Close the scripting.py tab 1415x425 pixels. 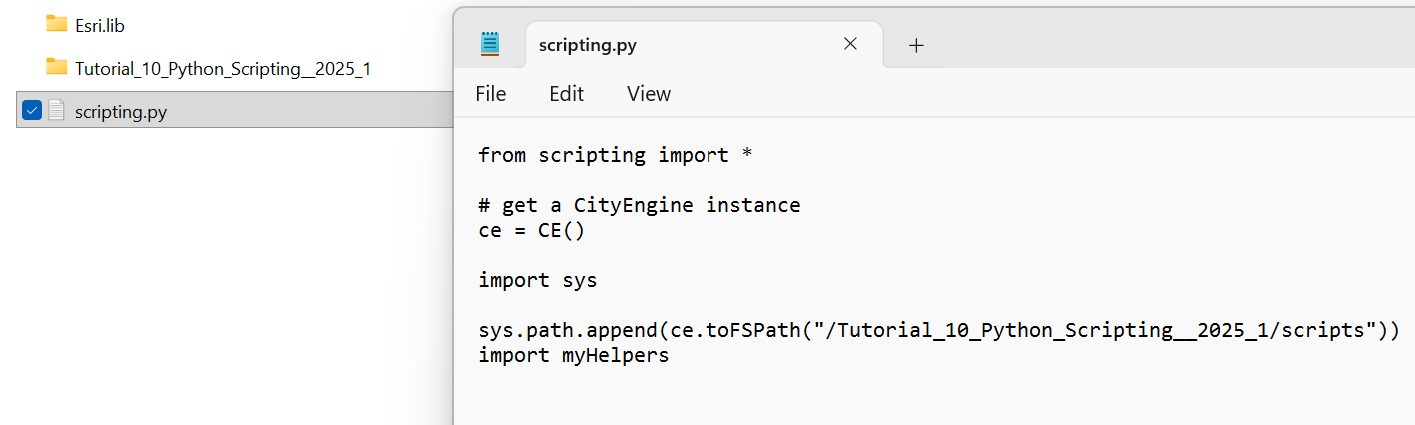[850, 44]
